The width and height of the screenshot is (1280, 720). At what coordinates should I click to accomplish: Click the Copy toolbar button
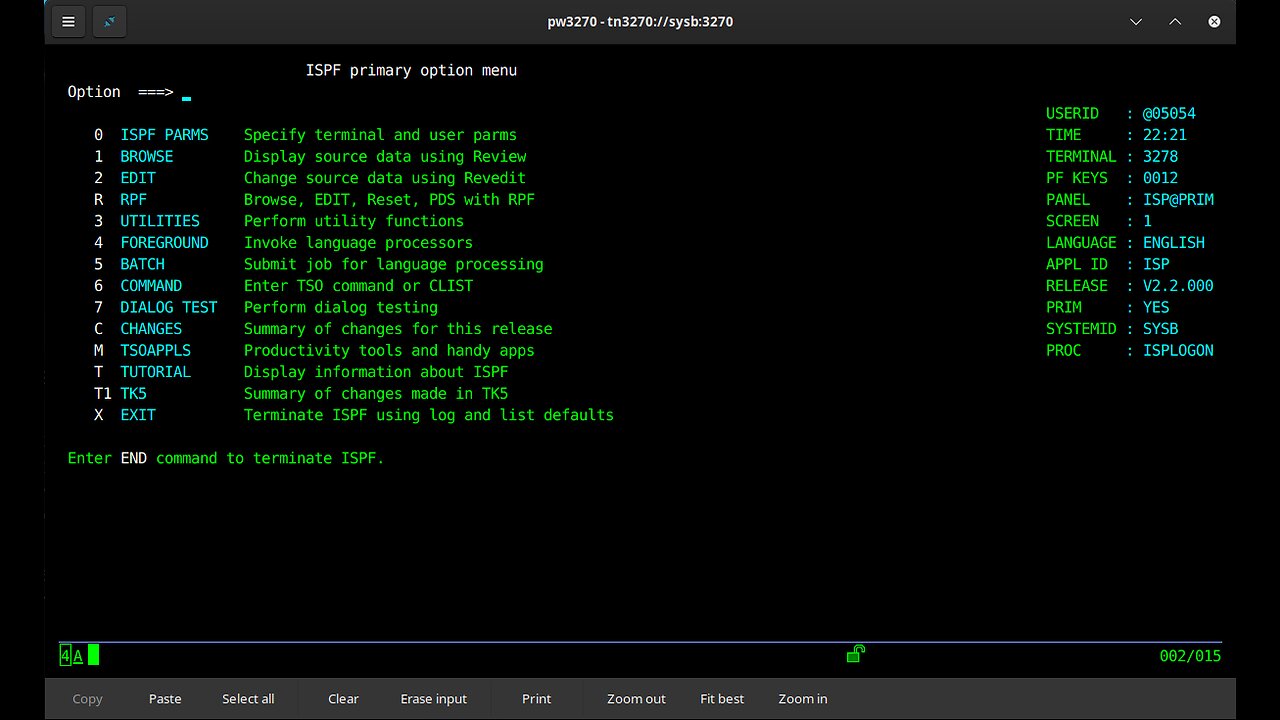(x=87, y=699)
